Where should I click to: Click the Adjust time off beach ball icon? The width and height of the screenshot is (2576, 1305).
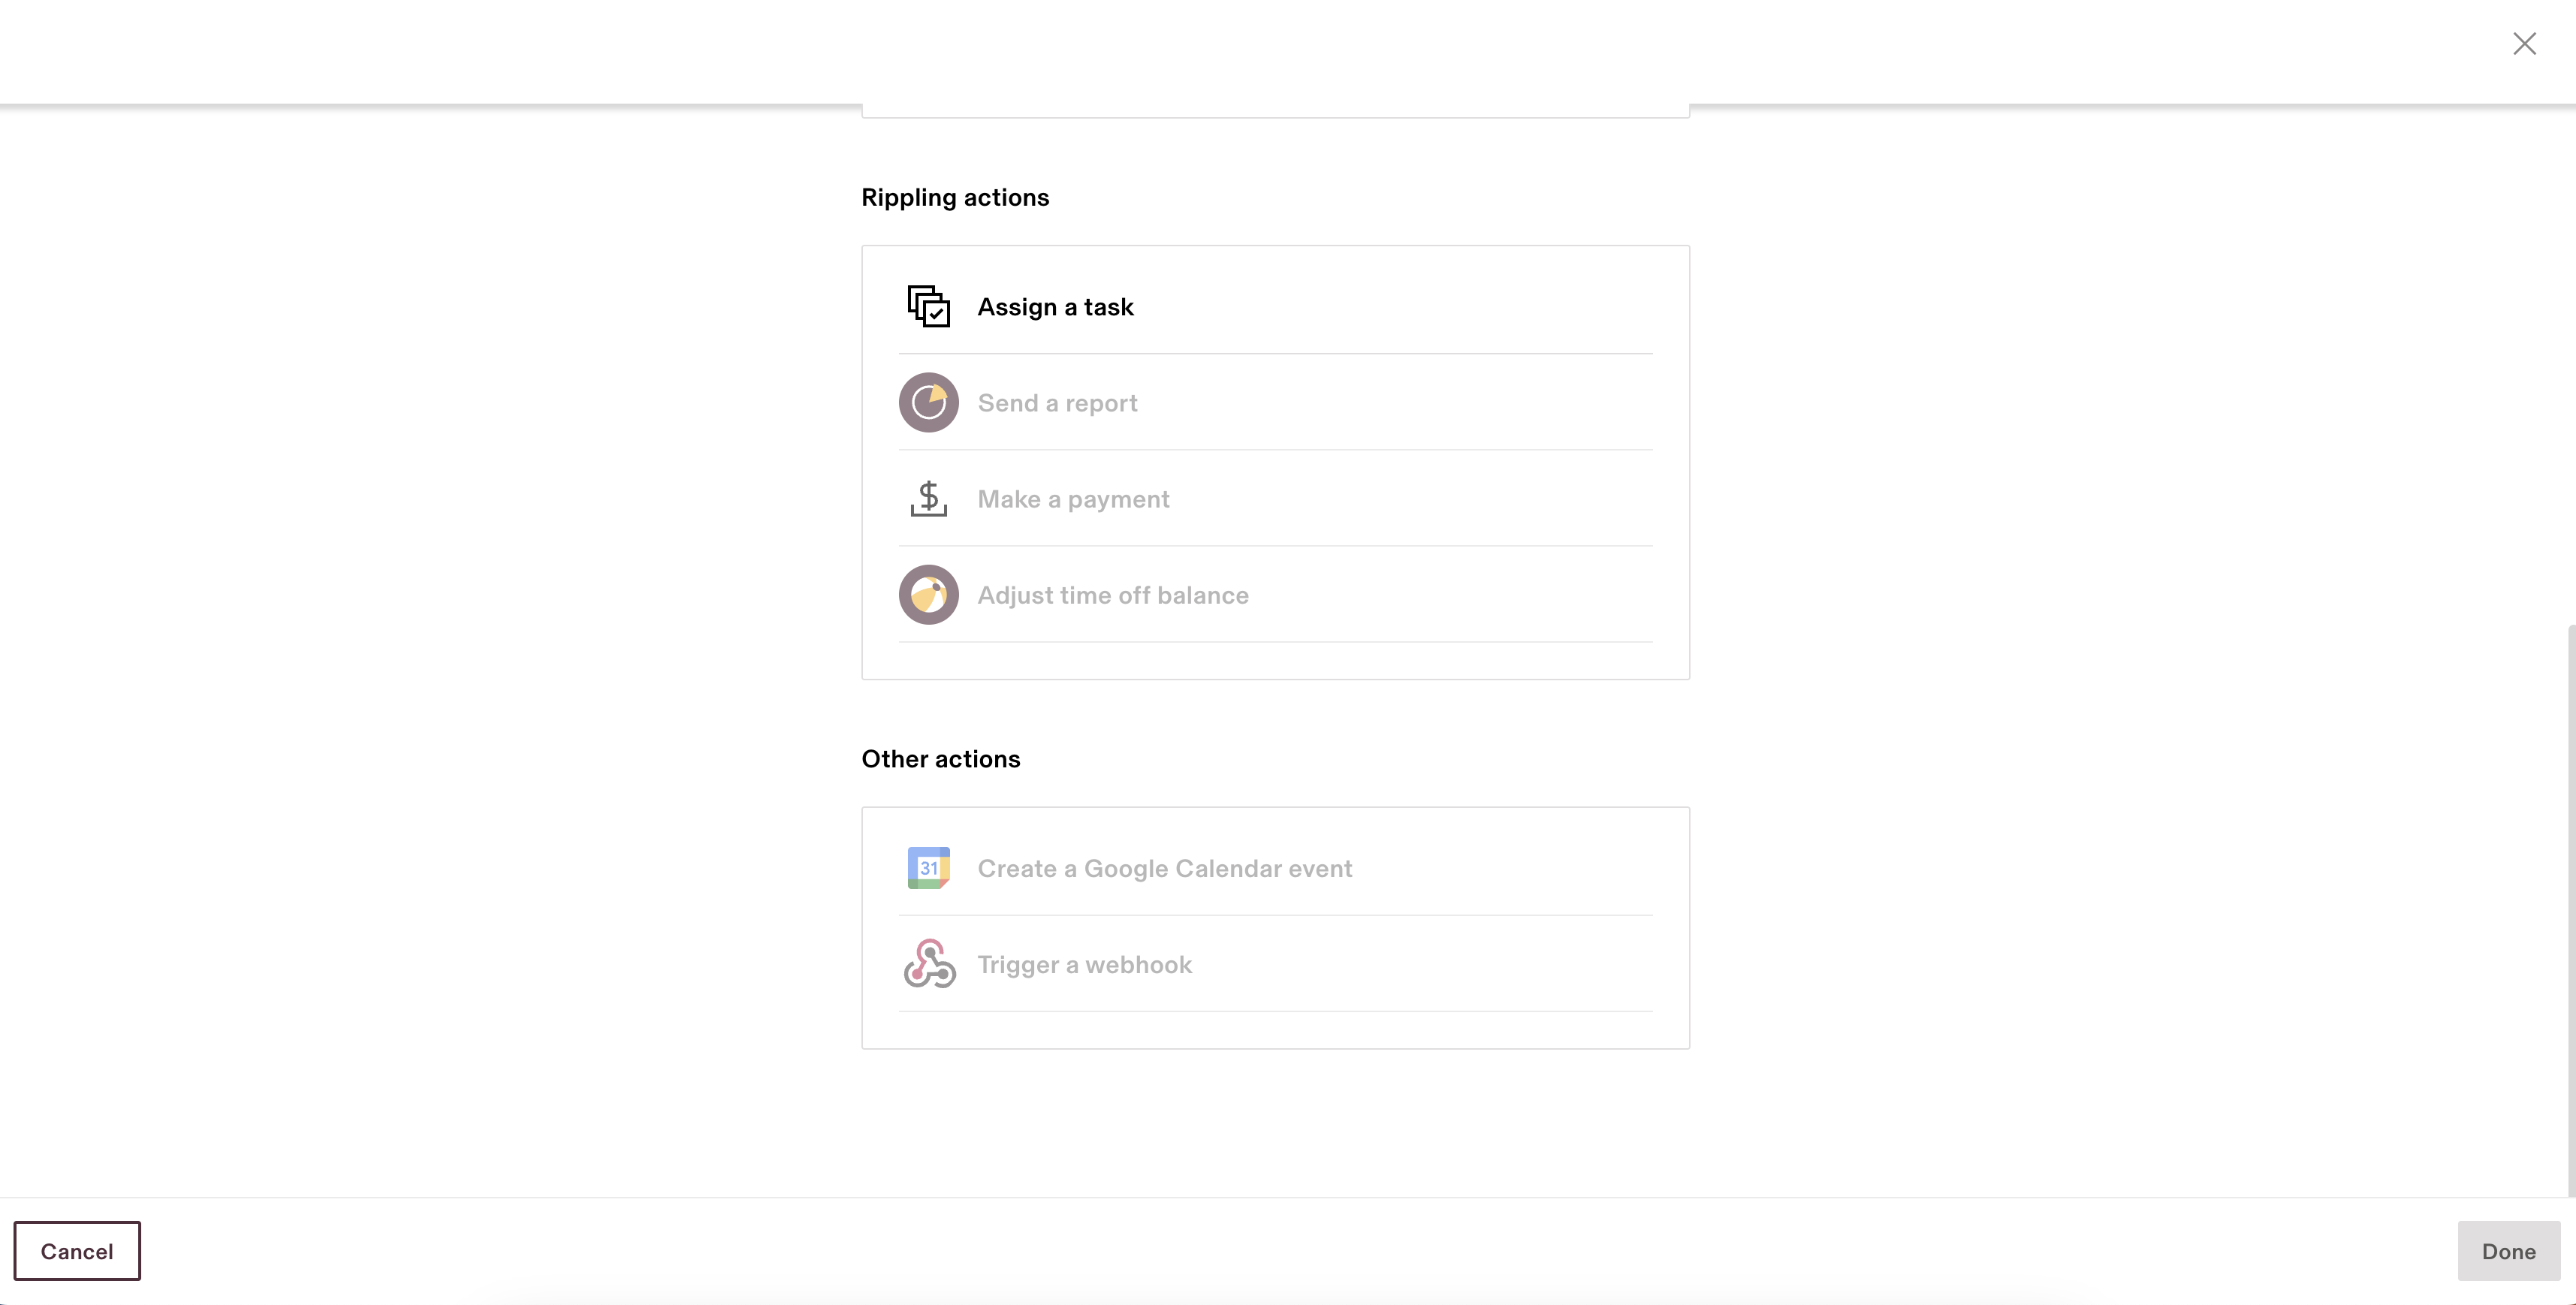[x=928, y=595]
